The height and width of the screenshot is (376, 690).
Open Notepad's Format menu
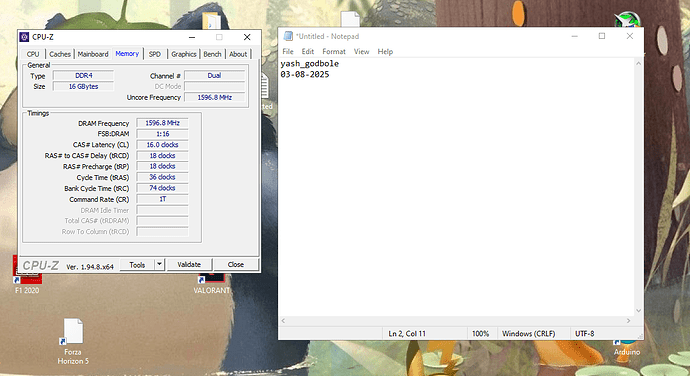click(x=334, y=52)
